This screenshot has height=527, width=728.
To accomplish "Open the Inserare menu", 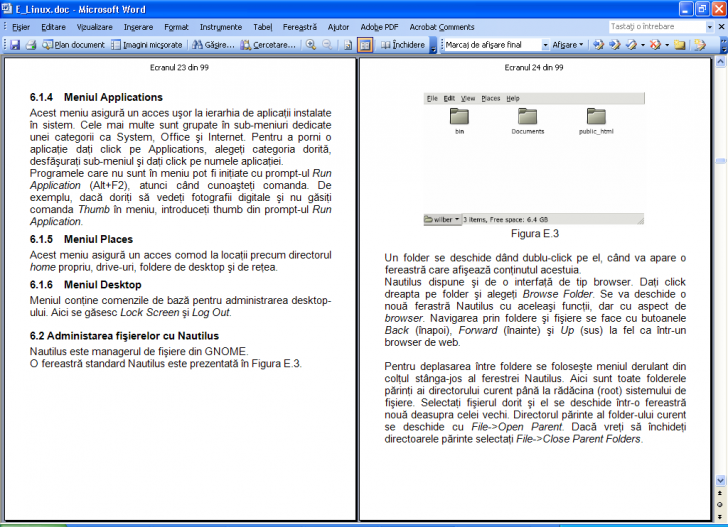I will click(138, 27).
